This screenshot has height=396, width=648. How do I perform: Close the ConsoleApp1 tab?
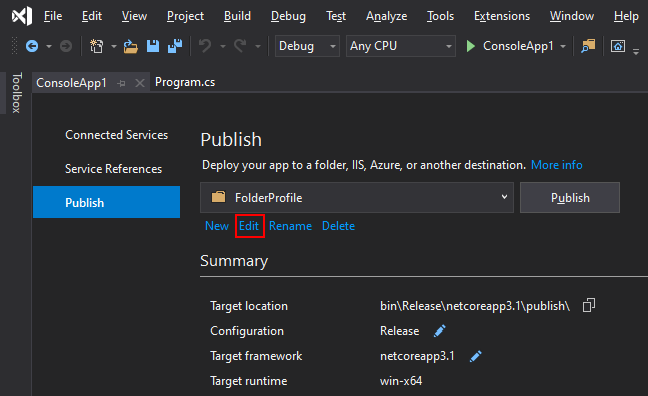tap(140, 83)
